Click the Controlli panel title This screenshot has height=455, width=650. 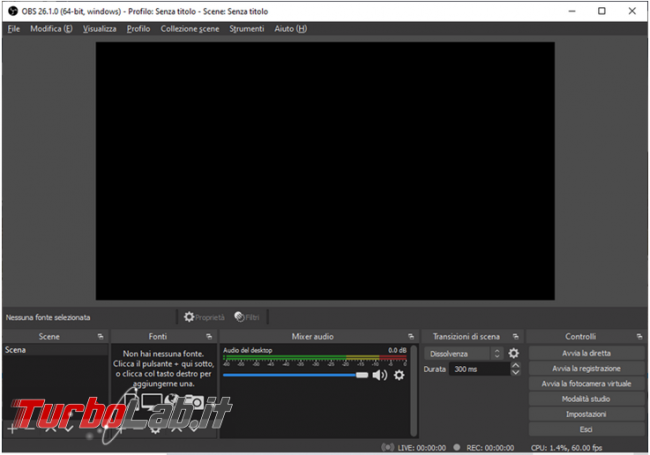580,336
